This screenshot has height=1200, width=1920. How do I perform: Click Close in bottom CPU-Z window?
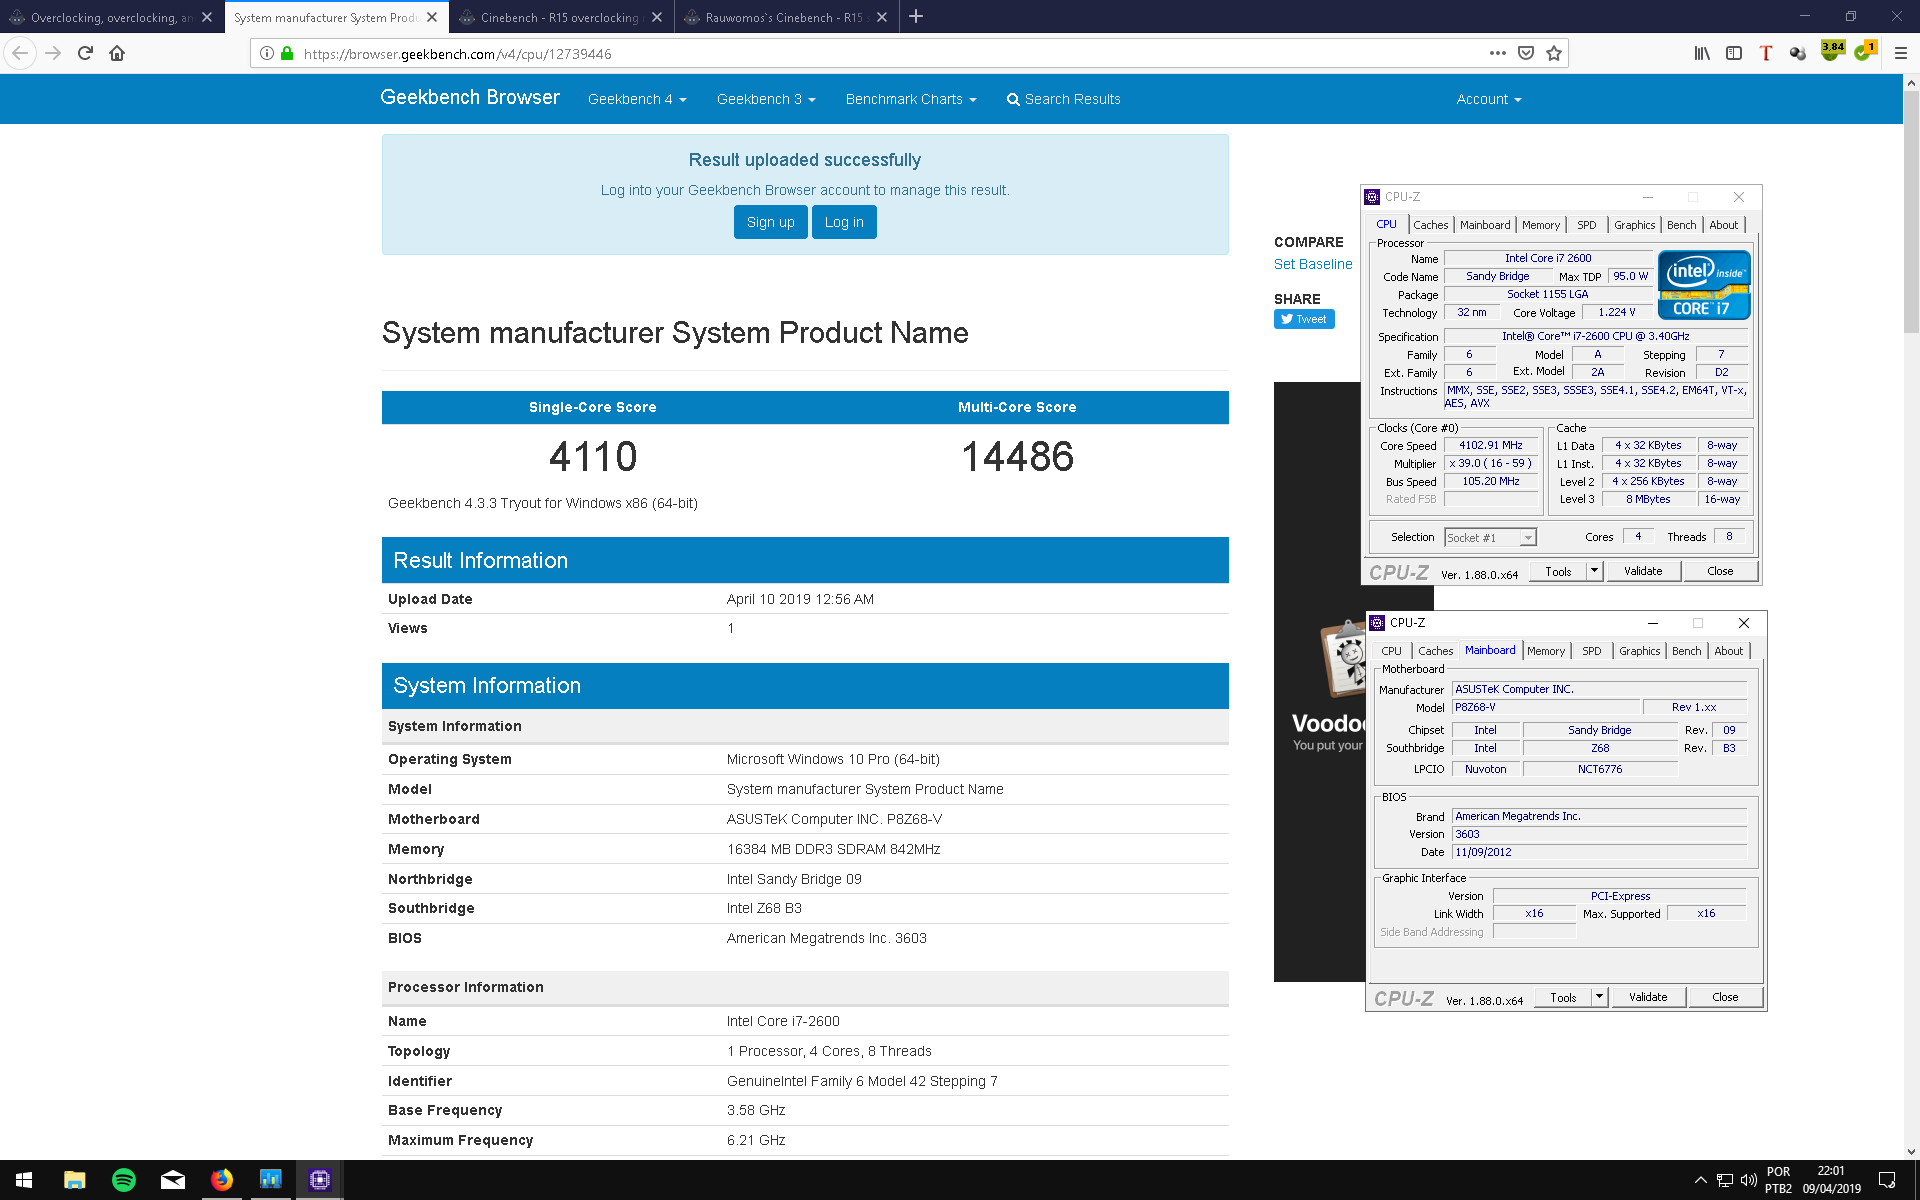tap(1725, 997)
